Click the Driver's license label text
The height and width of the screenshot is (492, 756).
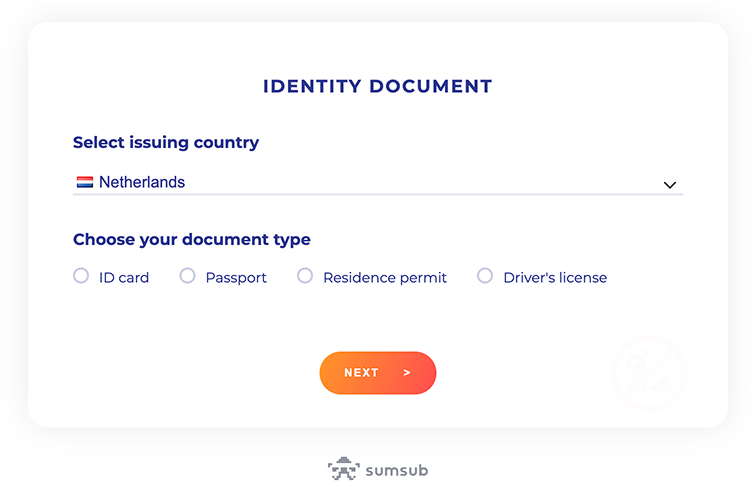(555, 278)
